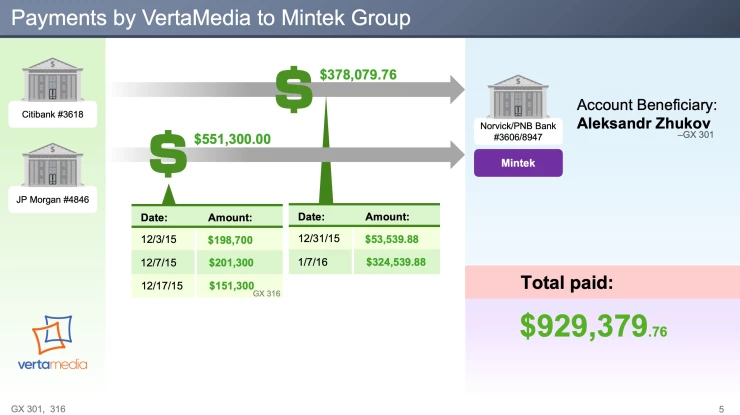740x415 pixels.
Task: Click the JP Morgan bank building icon
Action: coord(52,161)
